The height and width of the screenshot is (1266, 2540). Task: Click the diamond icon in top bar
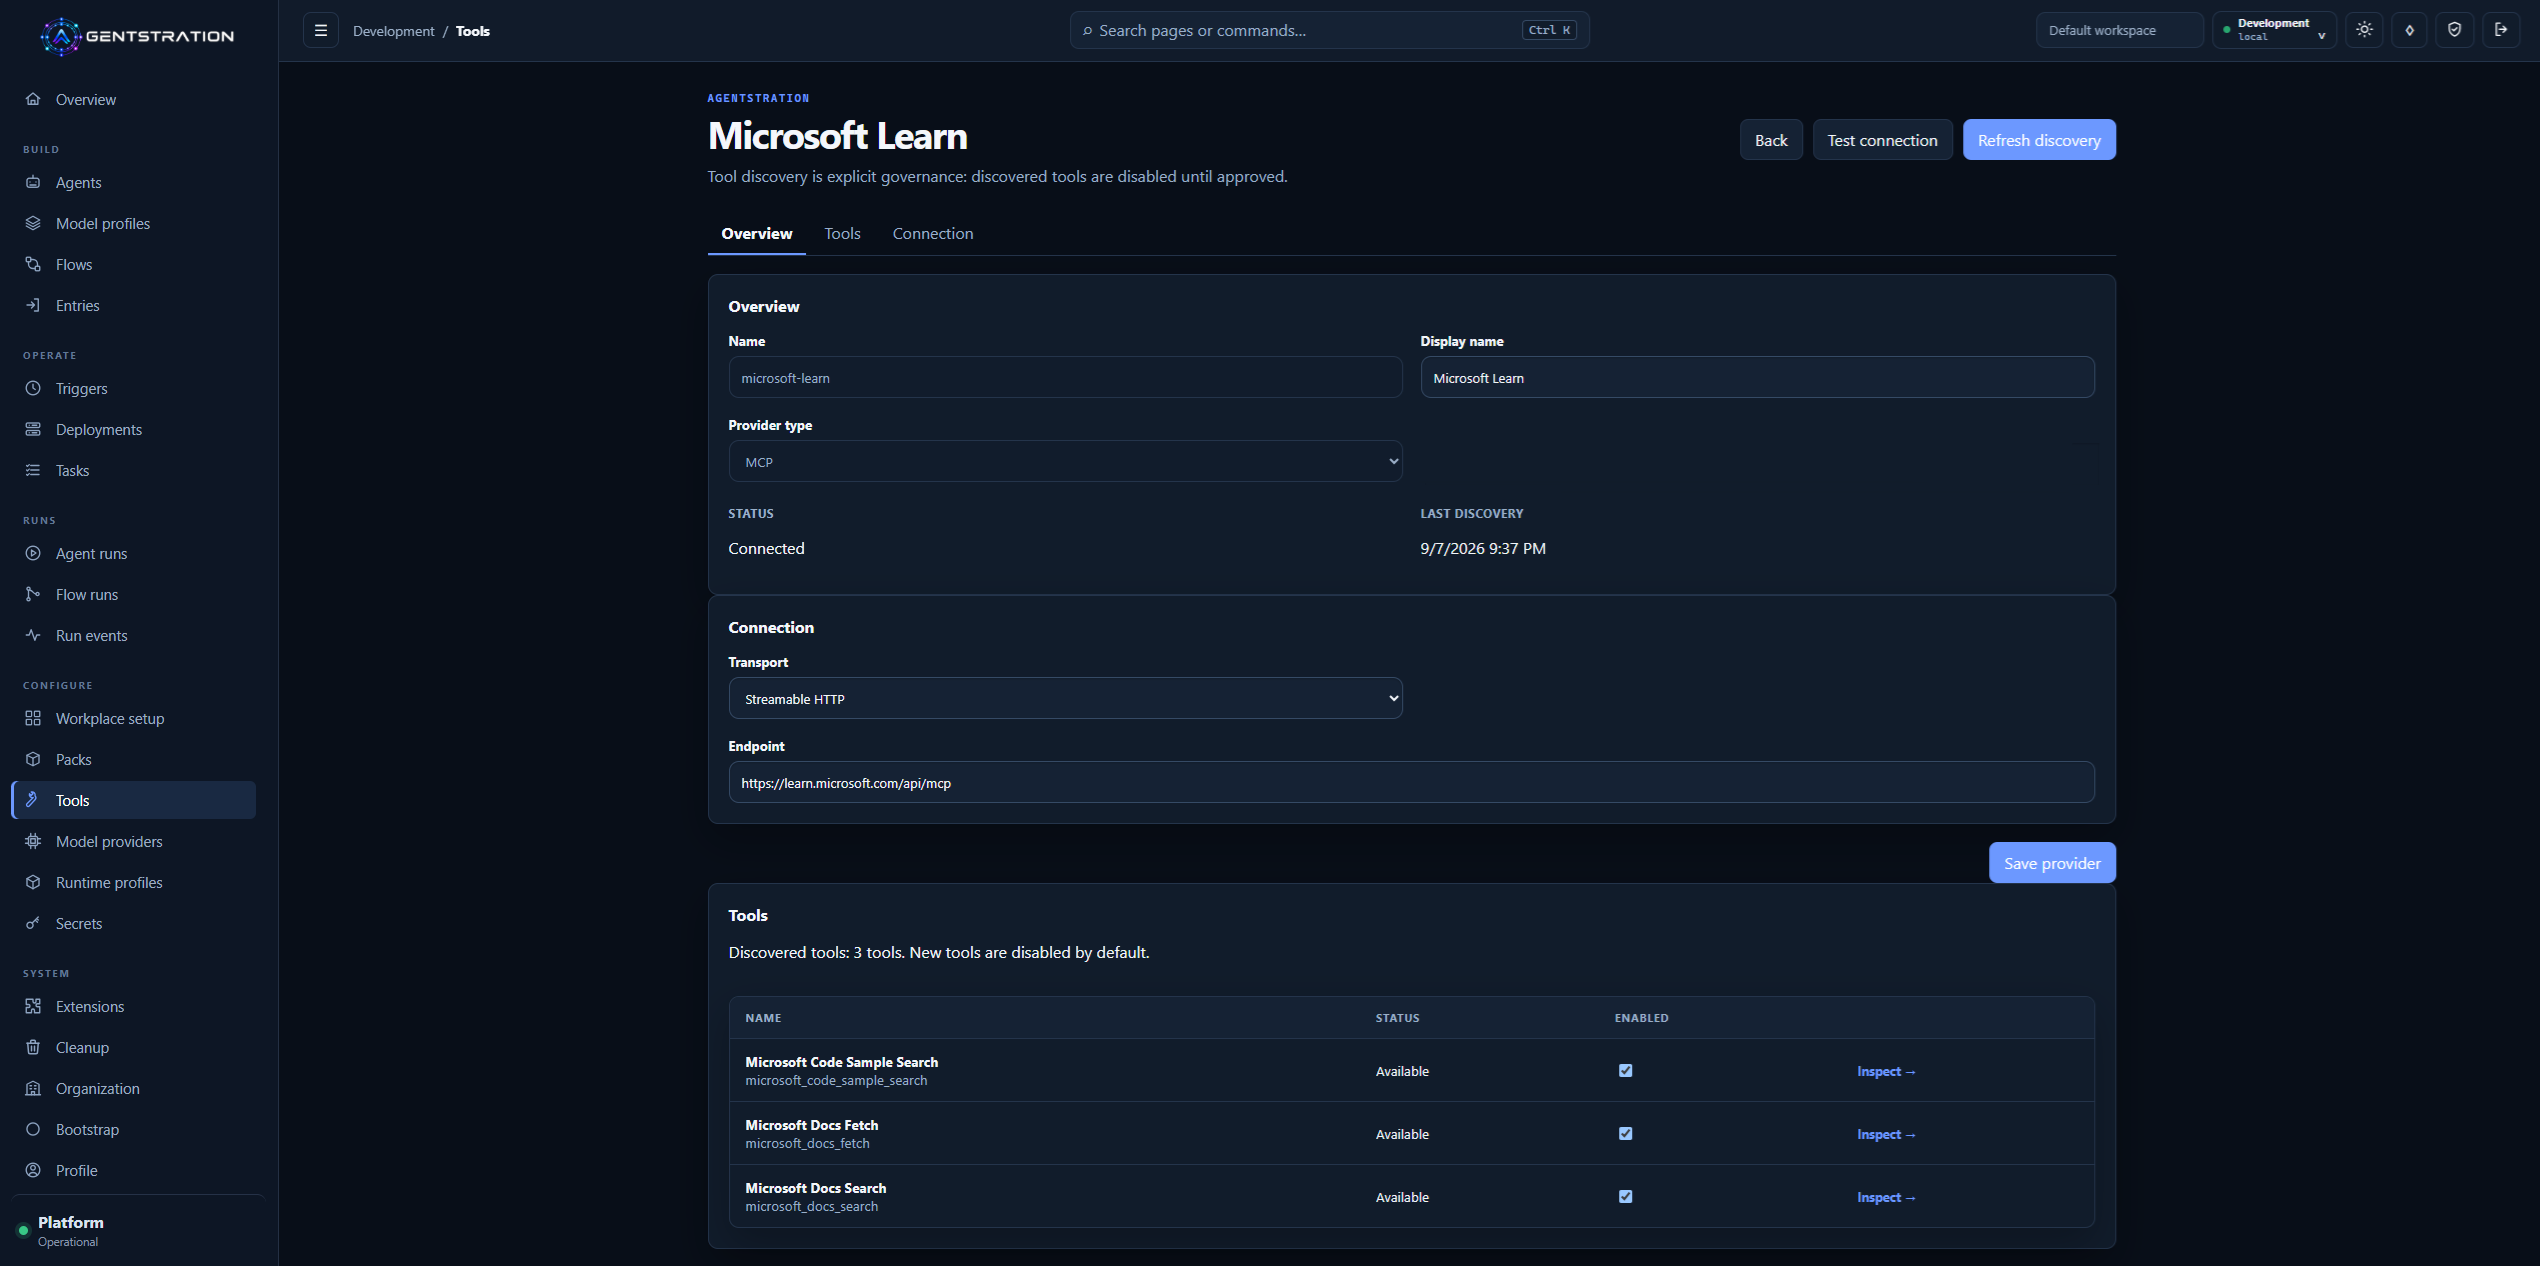click(2409, 30)
